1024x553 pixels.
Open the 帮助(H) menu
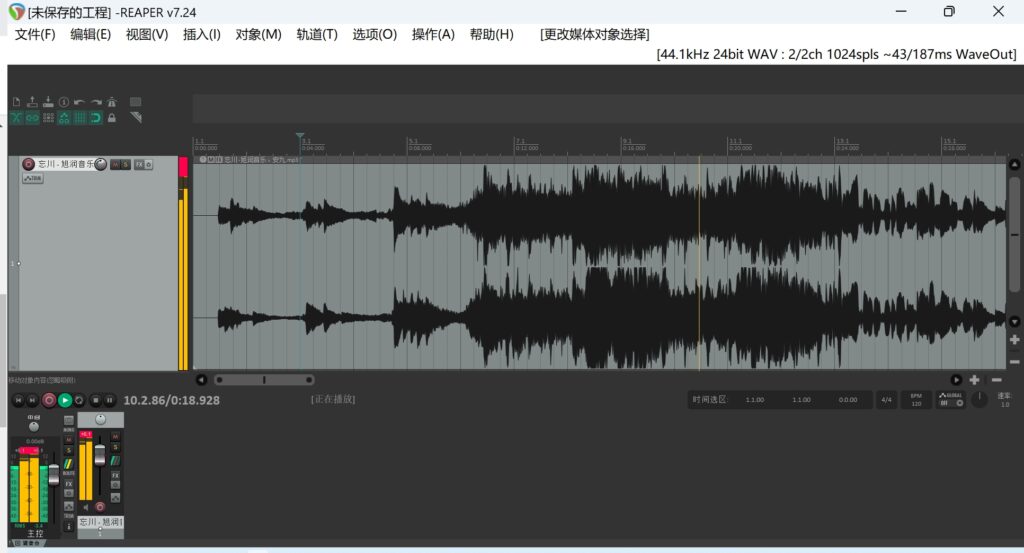[492, 35]
